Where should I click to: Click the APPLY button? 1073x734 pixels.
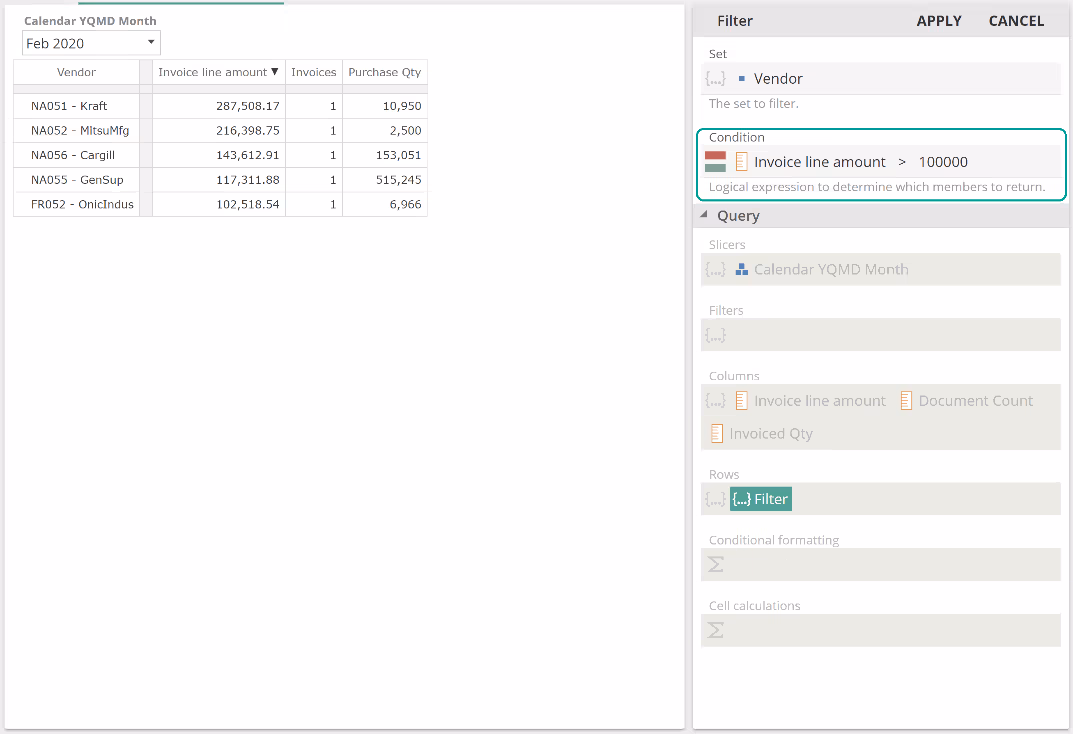(938, 21)
